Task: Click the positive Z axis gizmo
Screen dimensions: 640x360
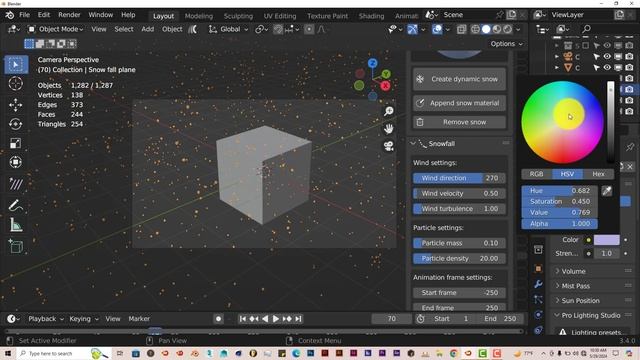Action: pos(372,63)
